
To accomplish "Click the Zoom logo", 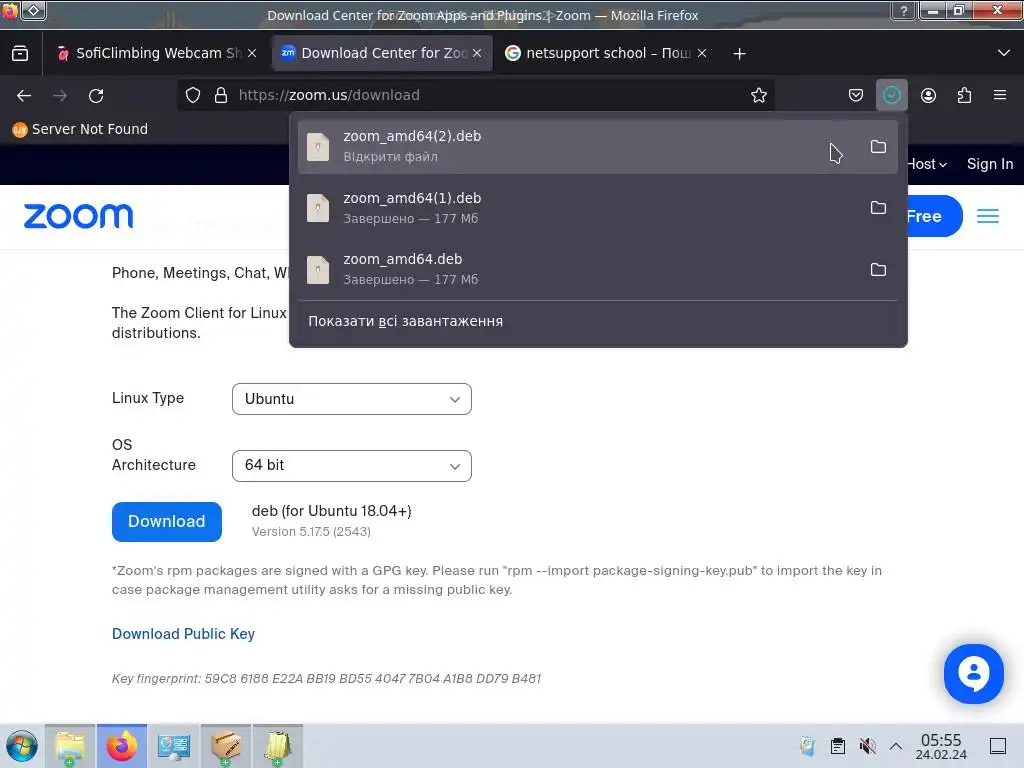I will [x=78, y=216].
